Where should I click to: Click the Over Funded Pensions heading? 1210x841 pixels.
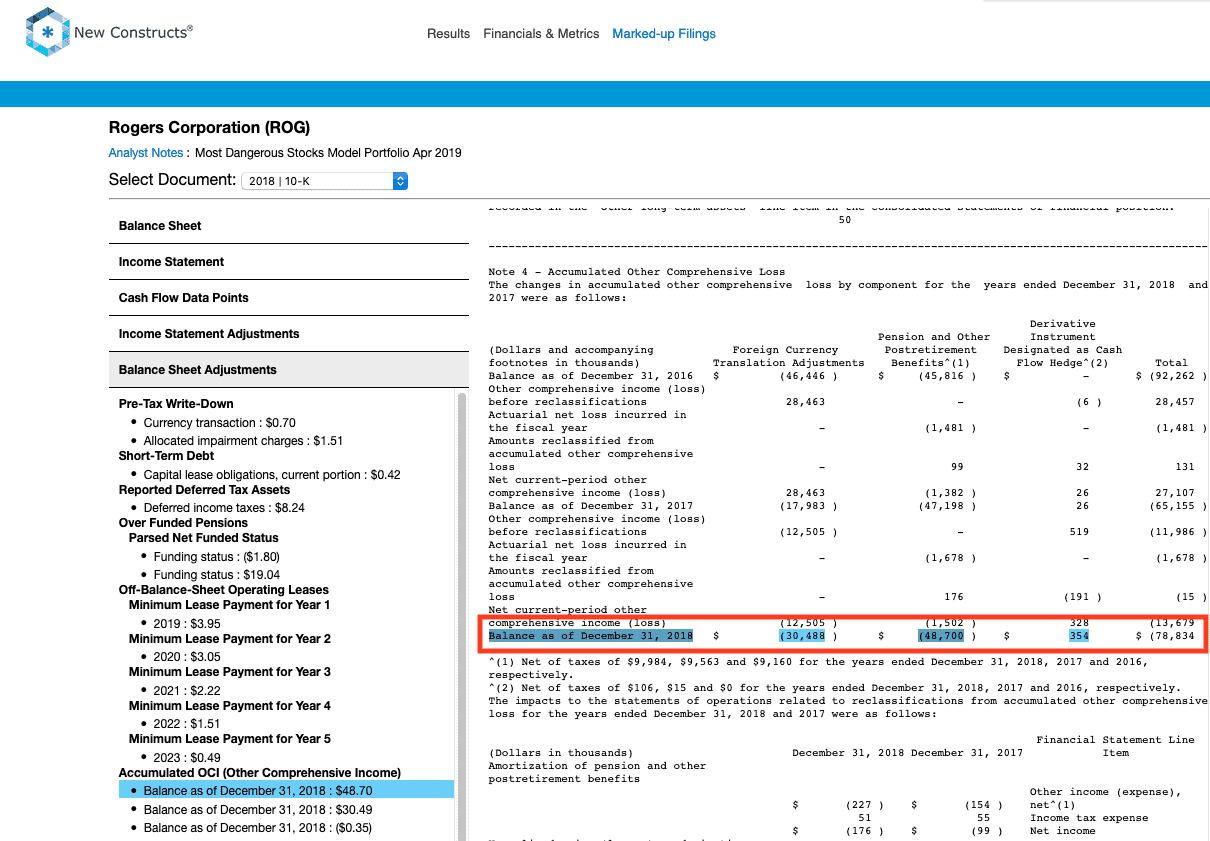[183, 523]
